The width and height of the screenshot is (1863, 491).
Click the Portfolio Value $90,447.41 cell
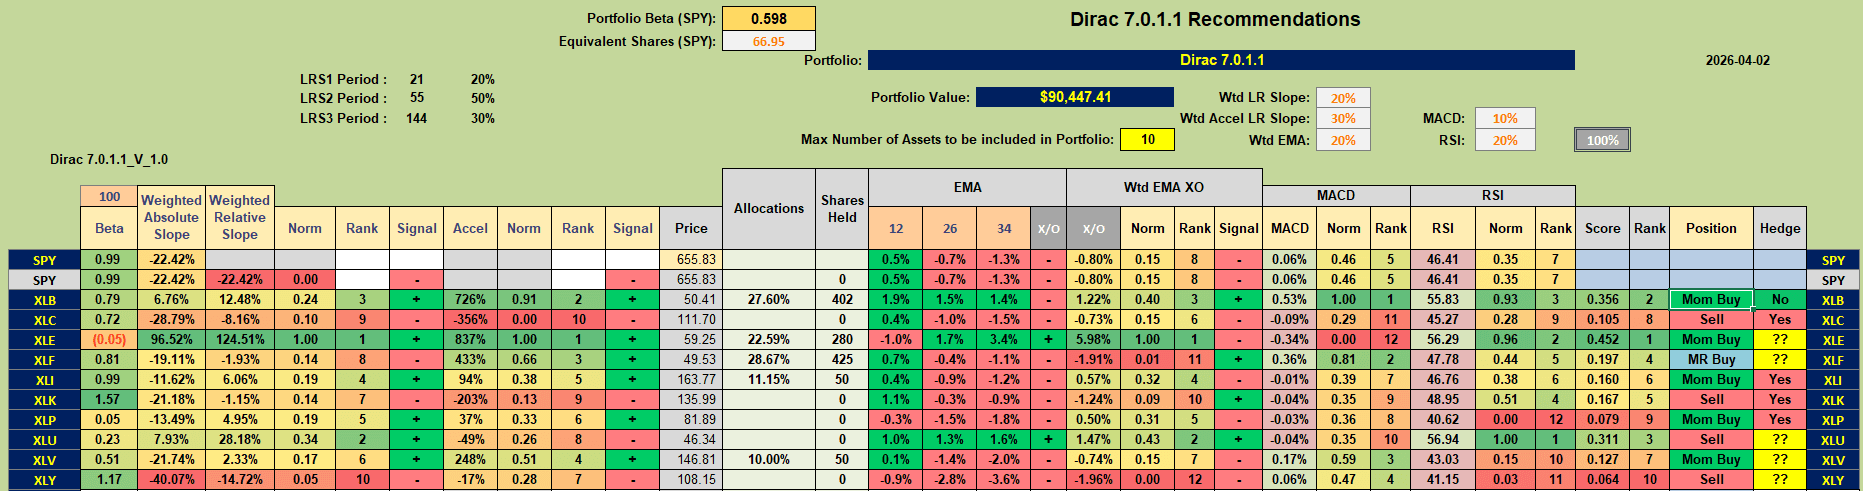pyautogui.click(x=1075, y=97)
